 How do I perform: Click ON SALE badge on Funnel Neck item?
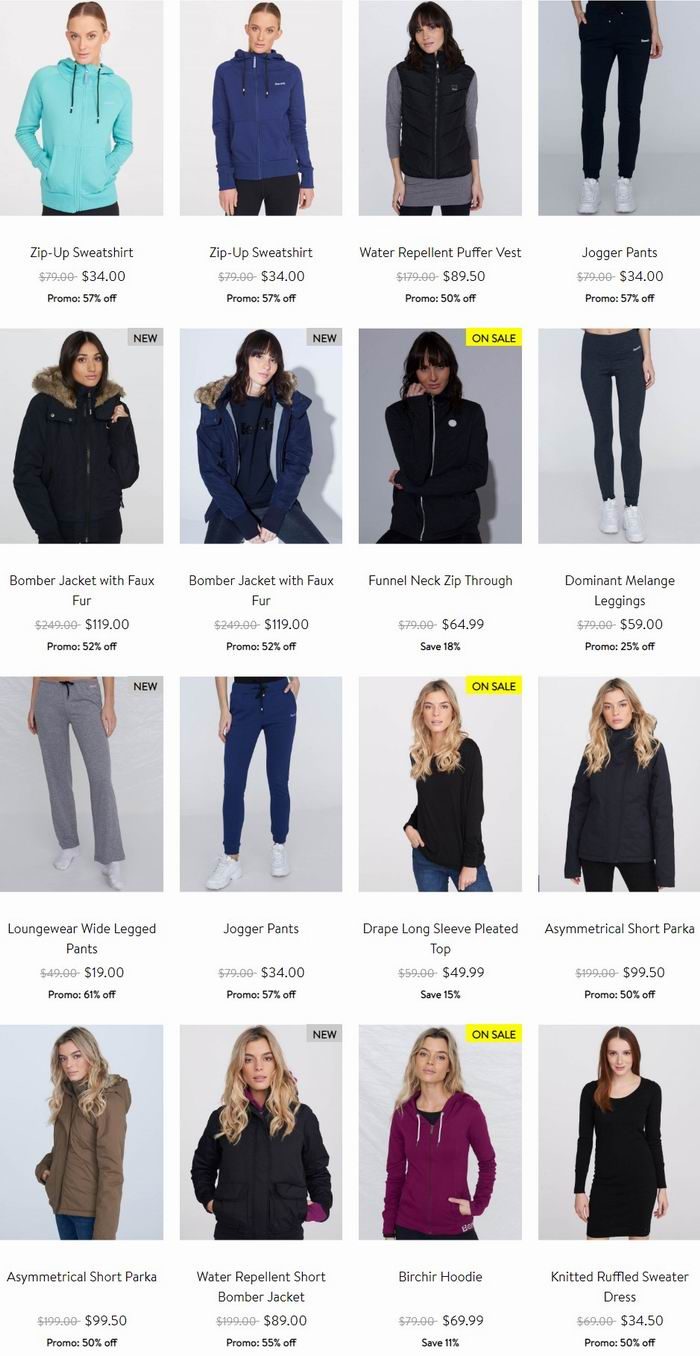494,338
